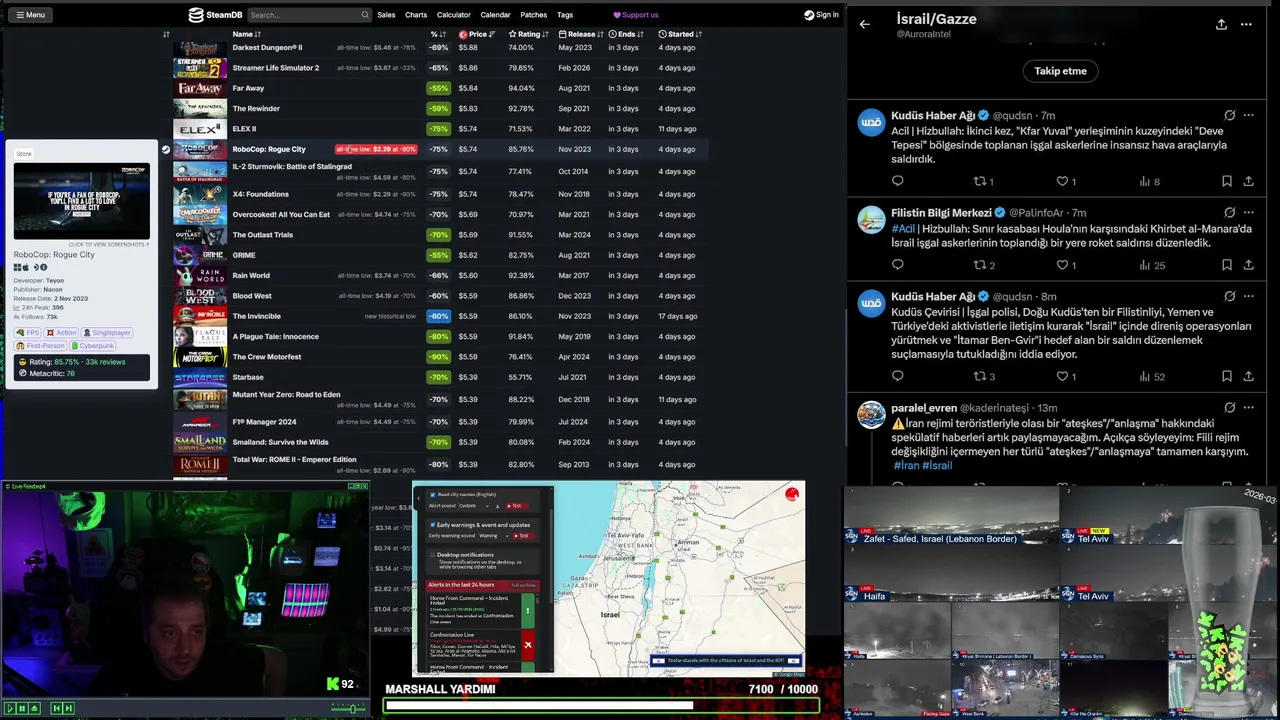The image size is (1280, 720).
Task: Open the Patches menu item
Action: (x=534, y=15)
